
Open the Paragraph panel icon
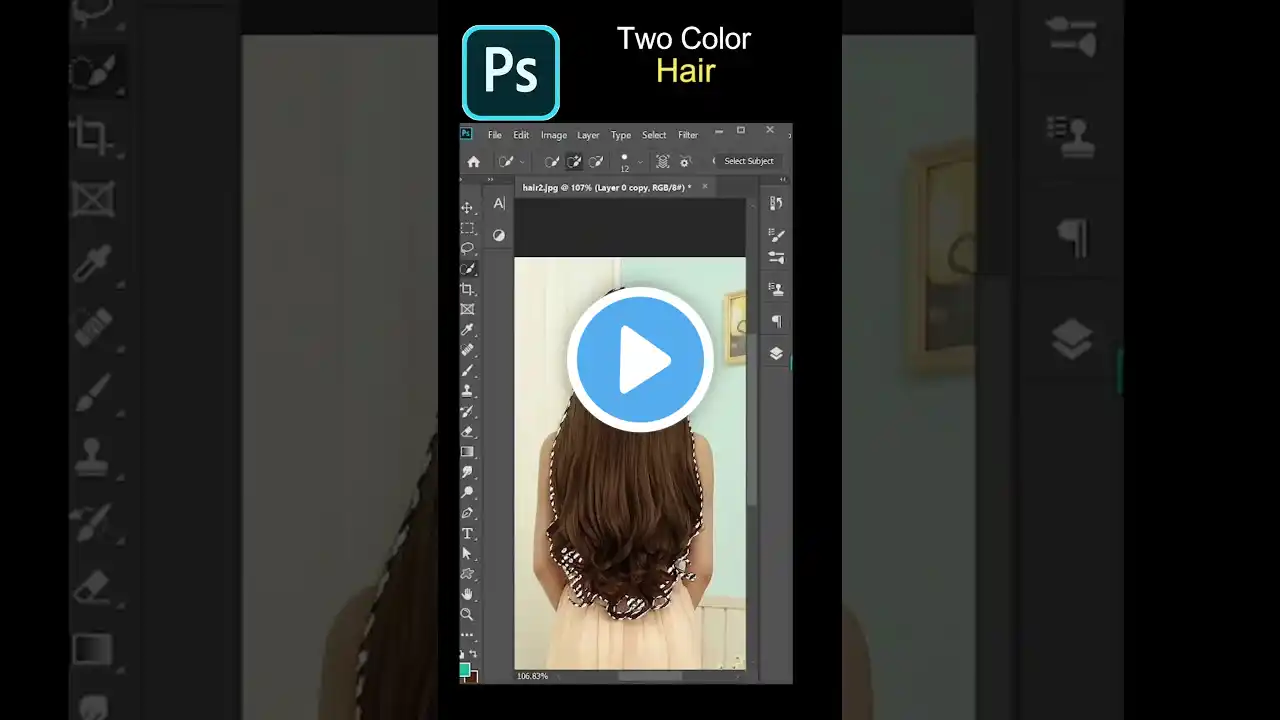pos(776,321)
